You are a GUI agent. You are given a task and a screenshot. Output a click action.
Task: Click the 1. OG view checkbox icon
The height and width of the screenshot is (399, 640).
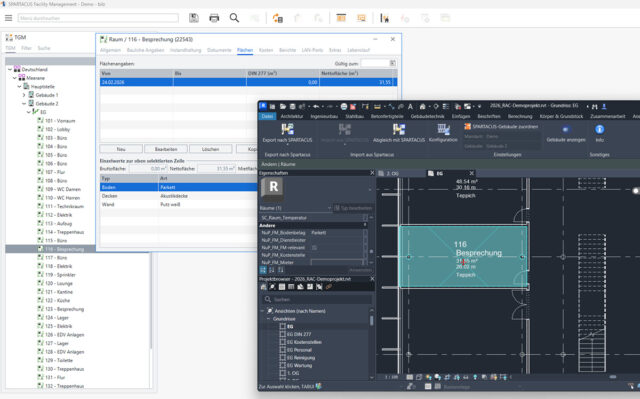pos(282,373)
